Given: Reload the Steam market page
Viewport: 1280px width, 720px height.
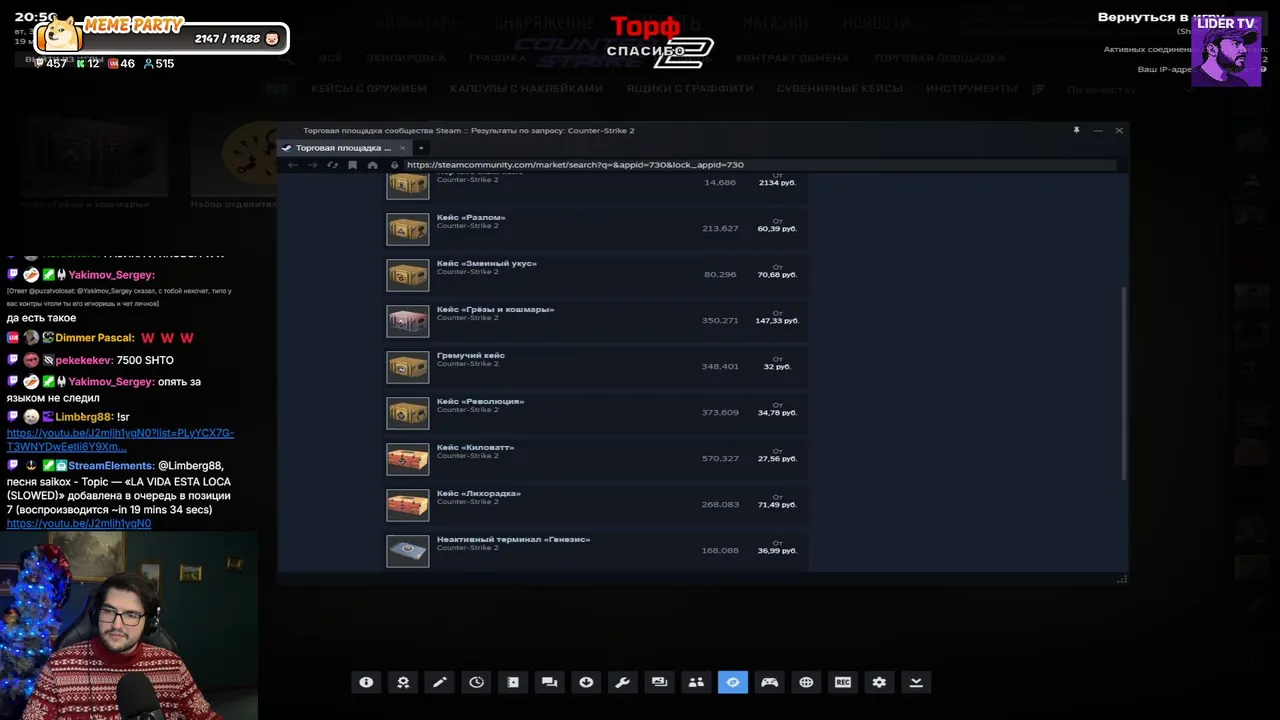Looking at the screenshot, I should (332, 165).
